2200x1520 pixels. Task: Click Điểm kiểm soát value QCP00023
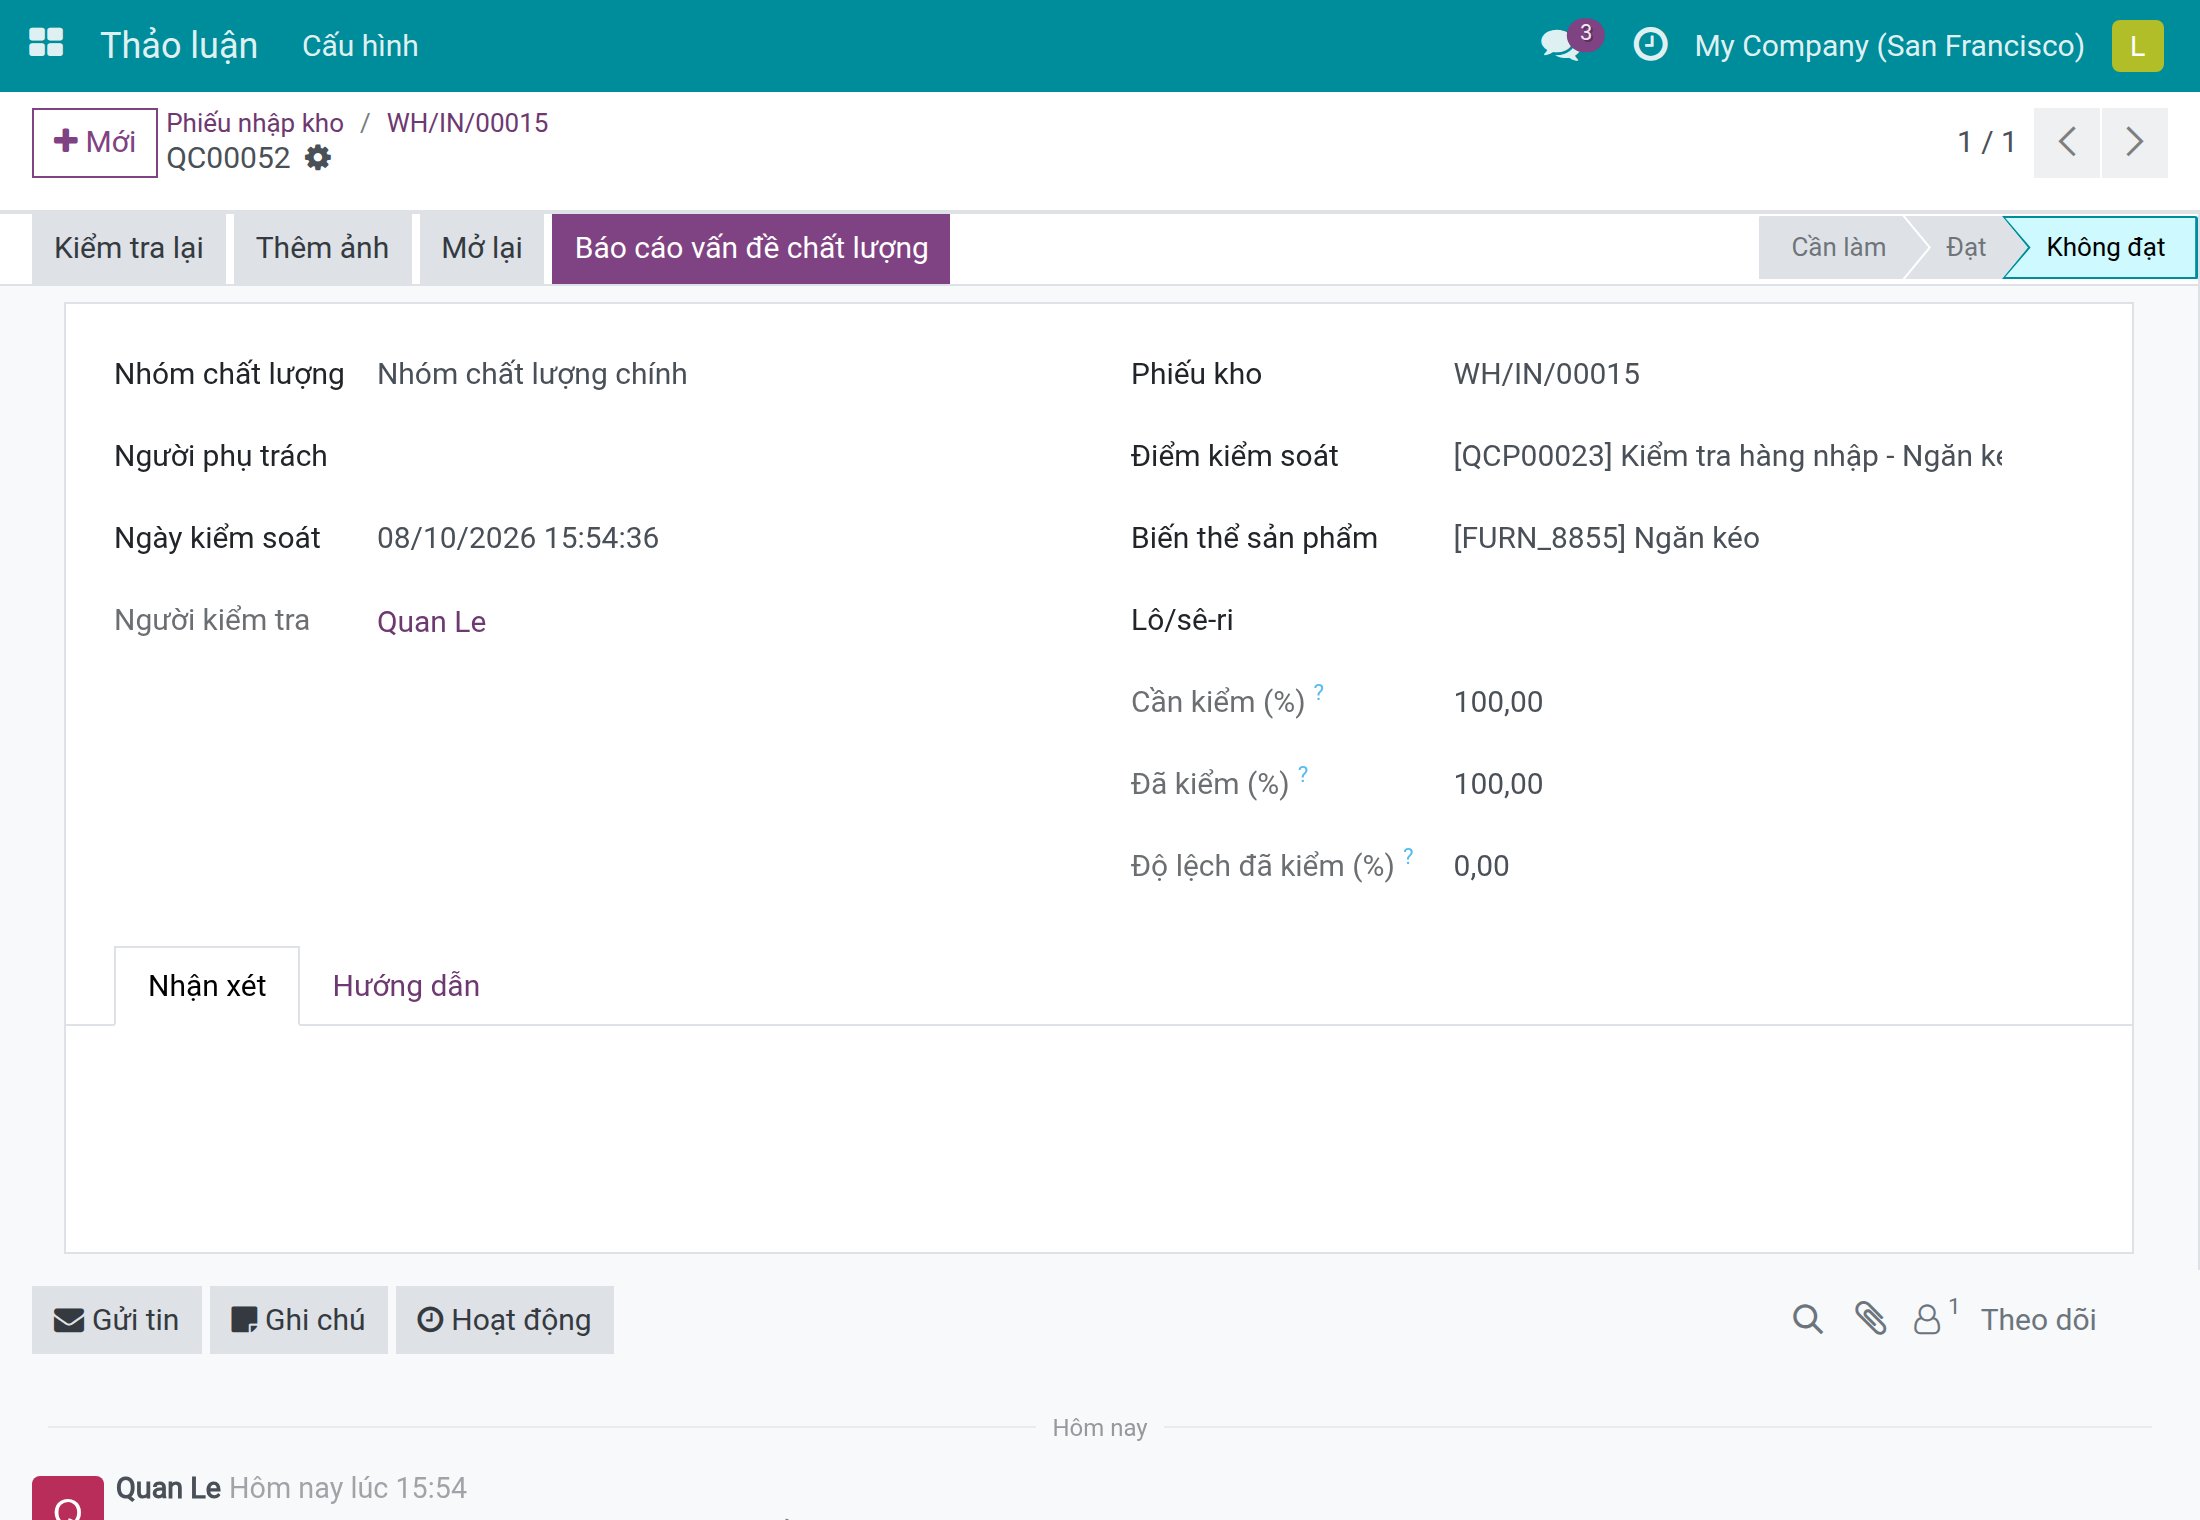click(x=1727, y=456)
